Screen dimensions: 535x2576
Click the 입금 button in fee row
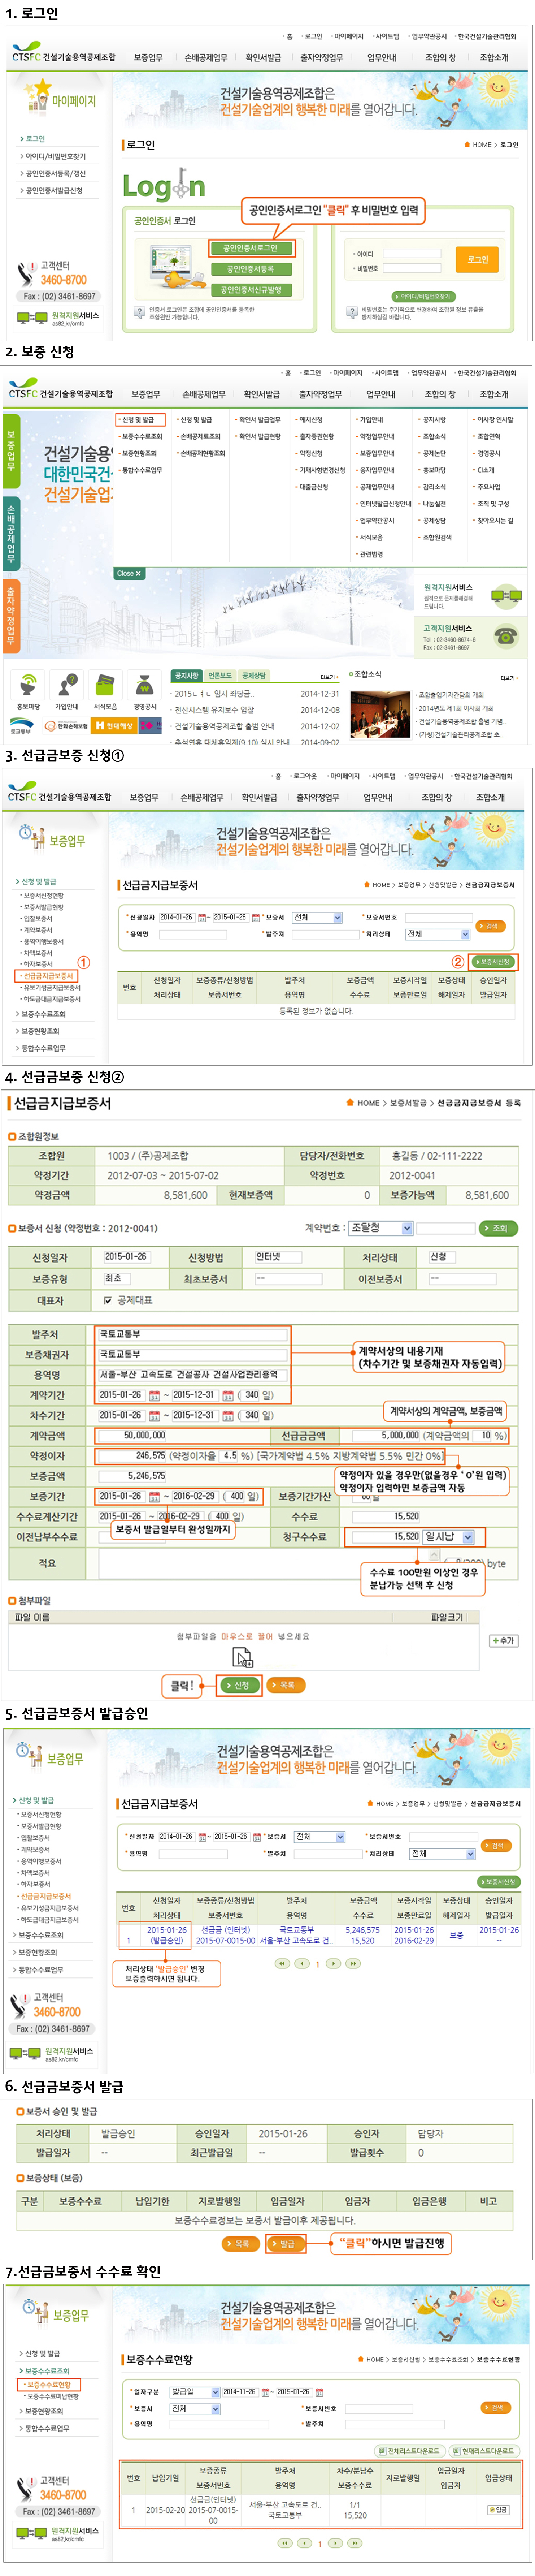[x=499, y=2510]
